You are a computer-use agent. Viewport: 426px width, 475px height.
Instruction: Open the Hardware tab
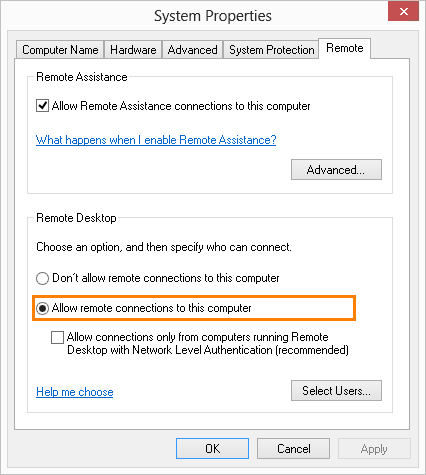(x=133, y=50)
